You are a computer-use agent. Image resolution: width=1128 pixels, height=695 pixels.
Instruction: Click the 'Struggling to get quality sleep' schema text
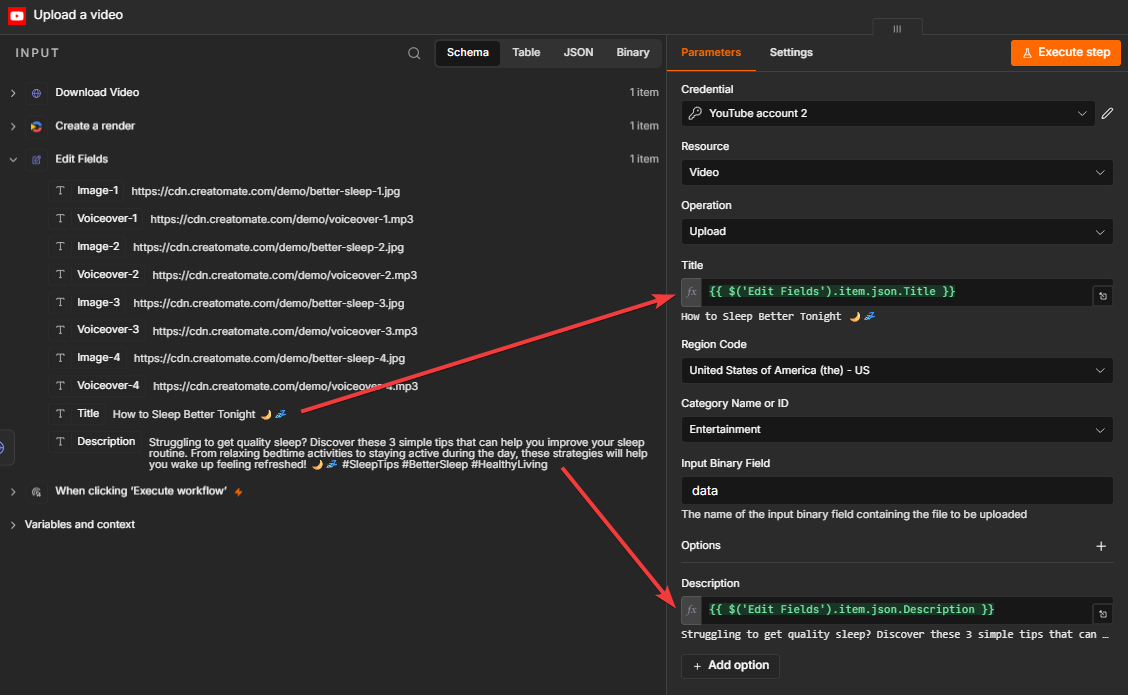tap(398, 453)
